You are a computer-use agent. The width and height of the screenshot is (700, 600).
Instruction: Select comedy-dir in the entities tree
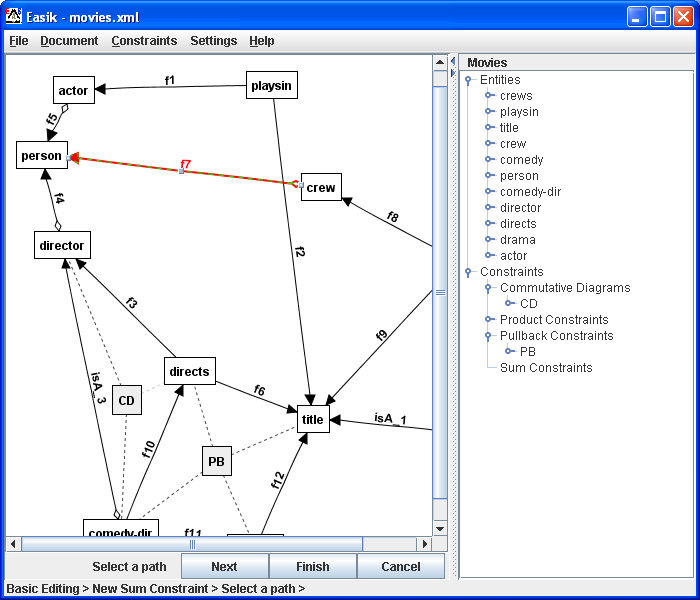[x=521, y=192]
